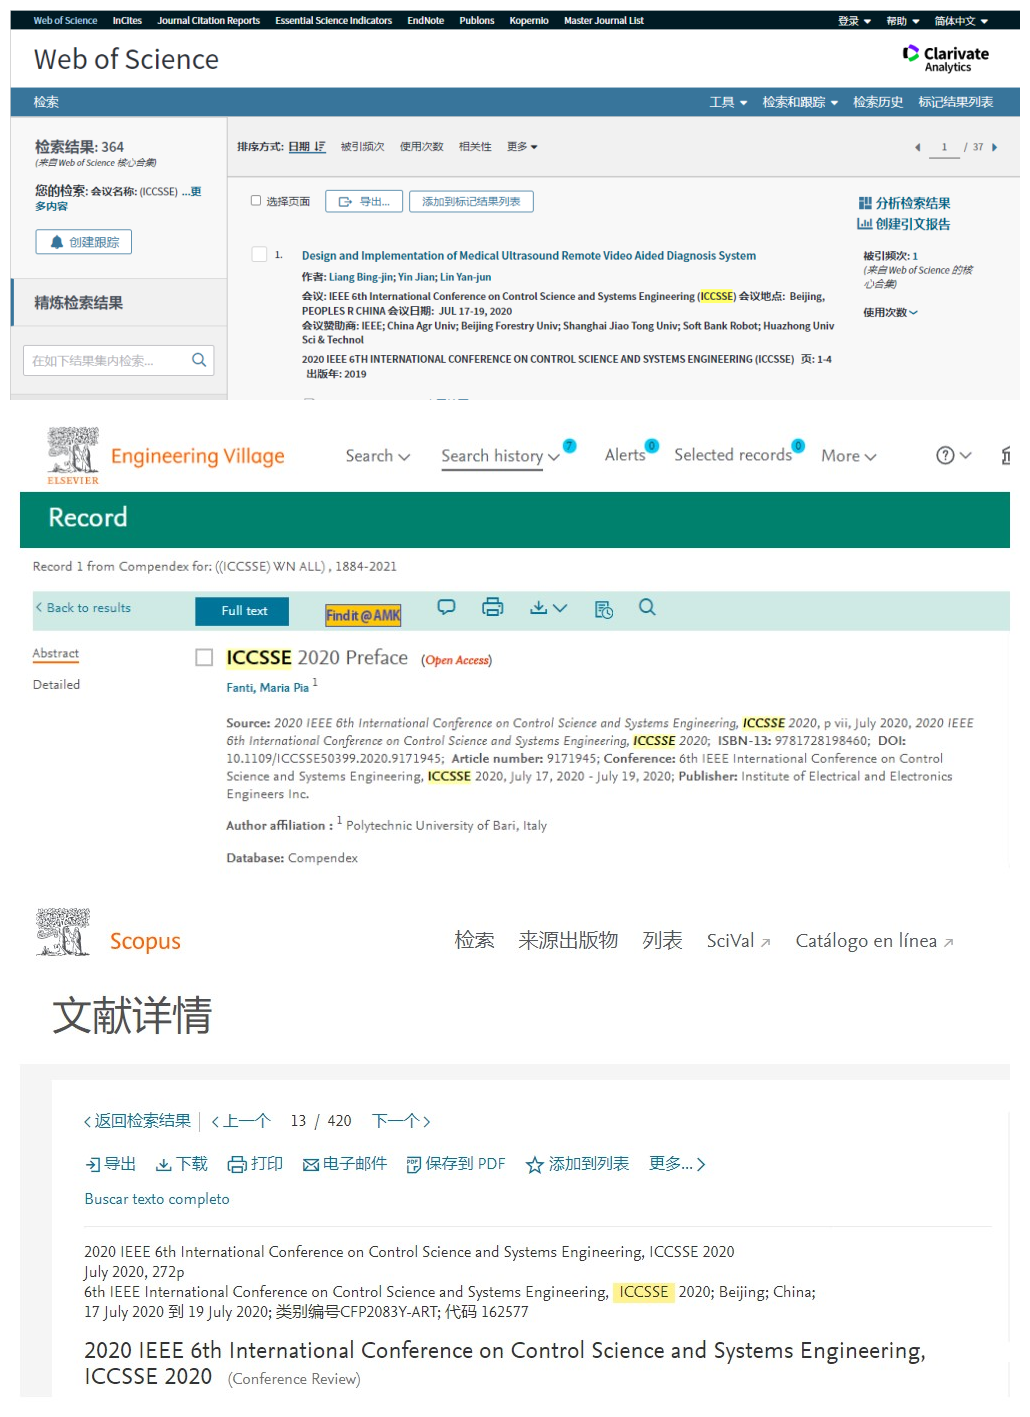This screenshot has width=1030, height=1417.
Task: Open the Search dropdown in Engineering Village
Action: 378,456
